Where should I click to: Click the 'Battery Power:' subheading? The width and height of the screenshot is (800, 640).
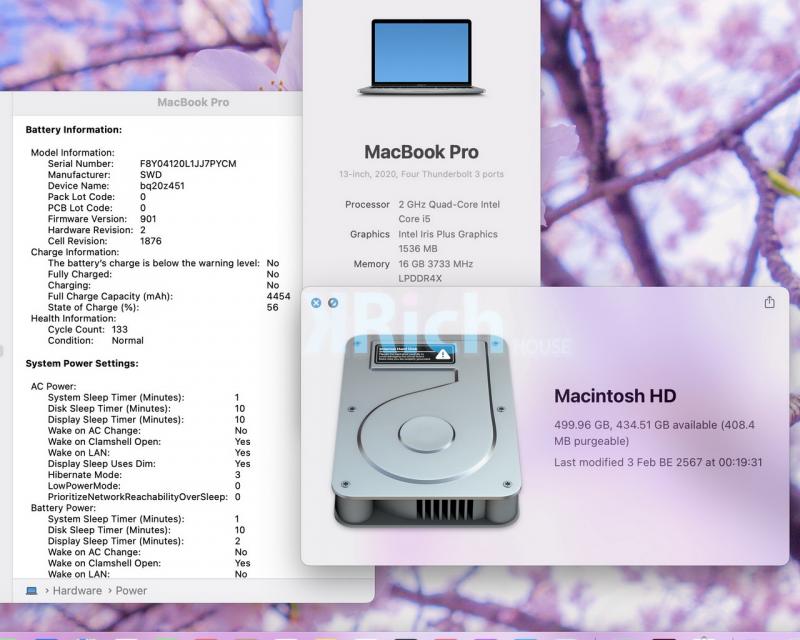[63, 508]
